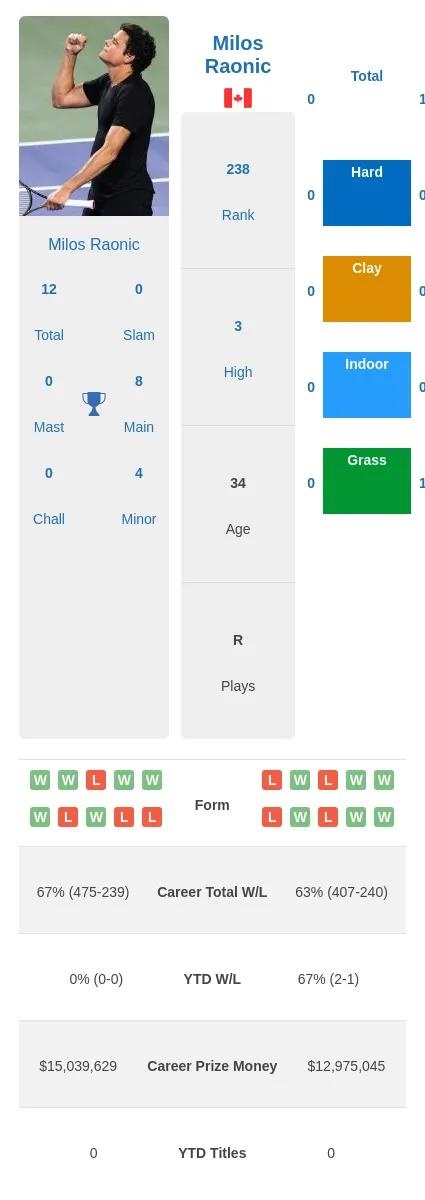Click the Career Prize Money row label

(212, 1066)
